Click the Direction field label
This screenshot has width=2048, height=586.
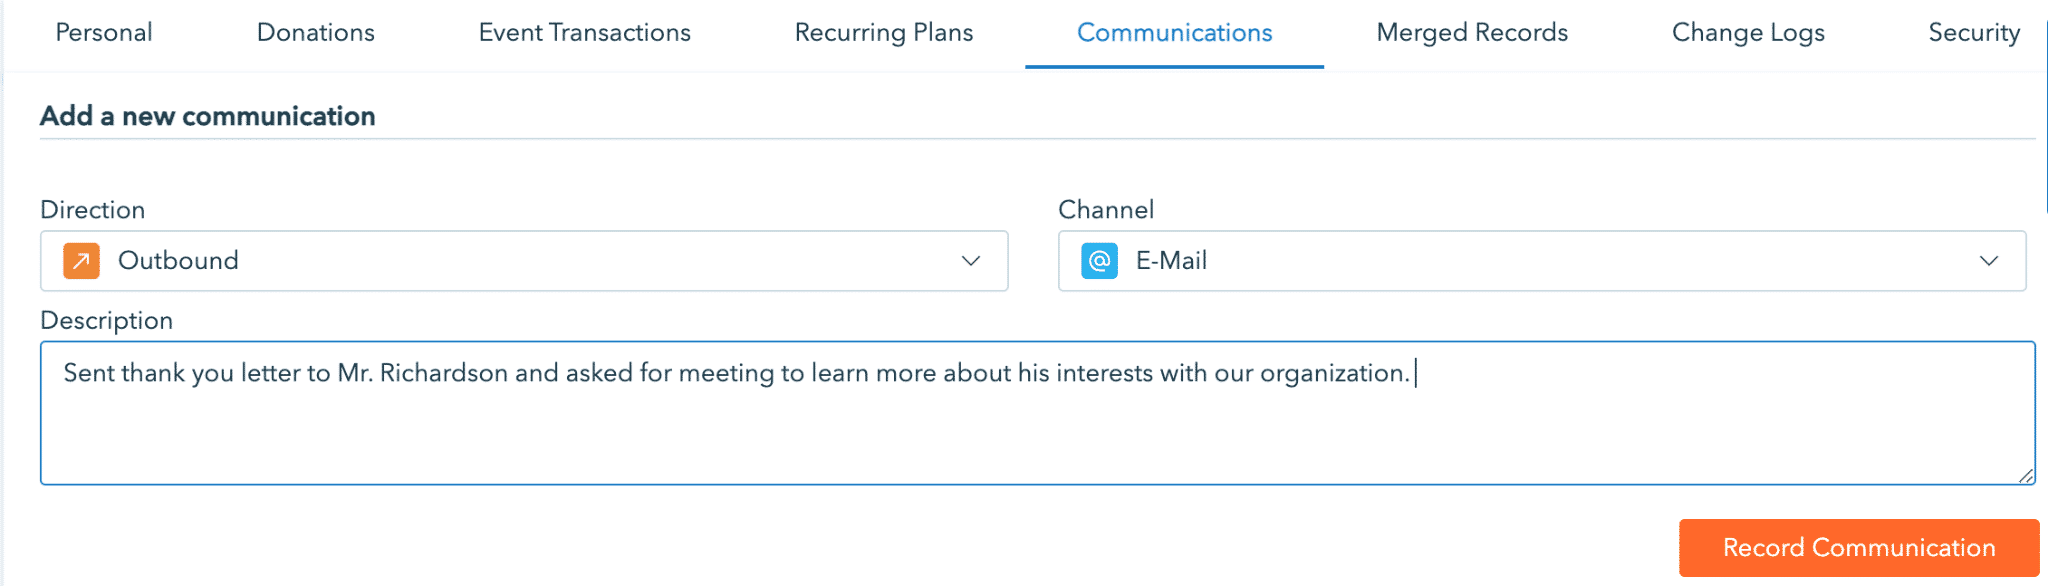(92, 209)
